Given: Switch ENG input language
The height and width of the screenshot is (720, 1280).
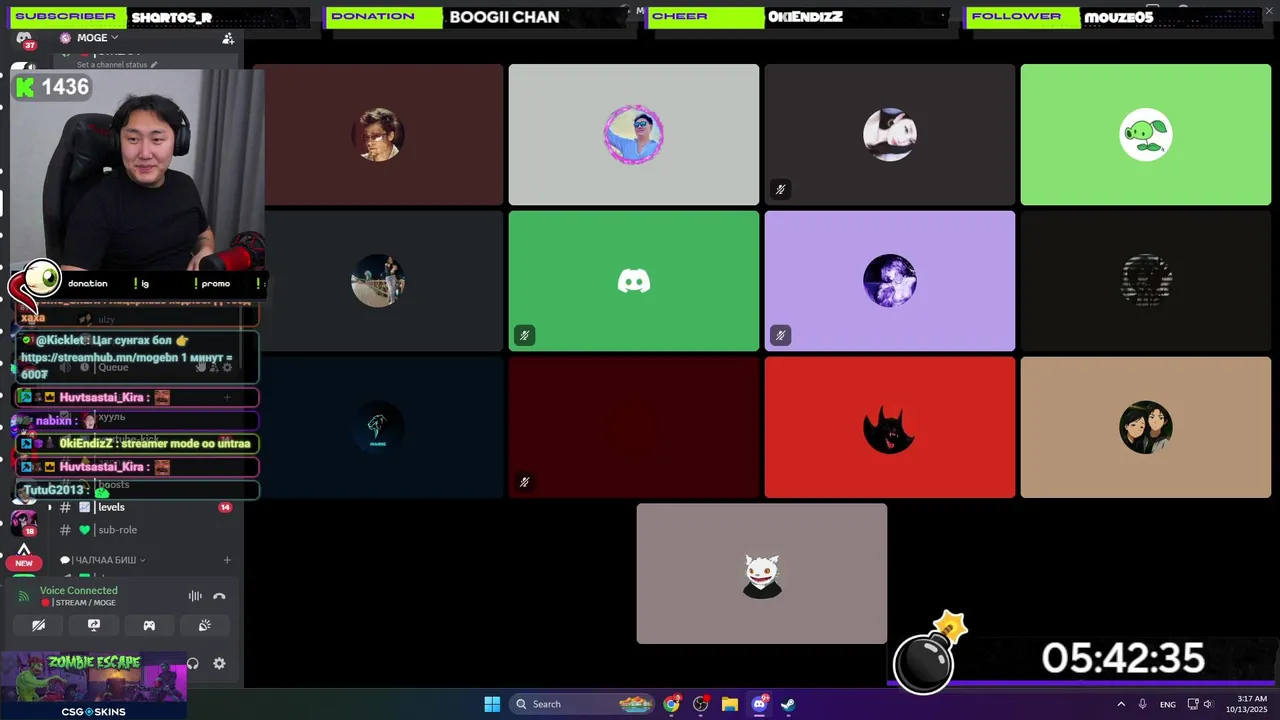Looking at the screenshot, I should pos(1168,704).
